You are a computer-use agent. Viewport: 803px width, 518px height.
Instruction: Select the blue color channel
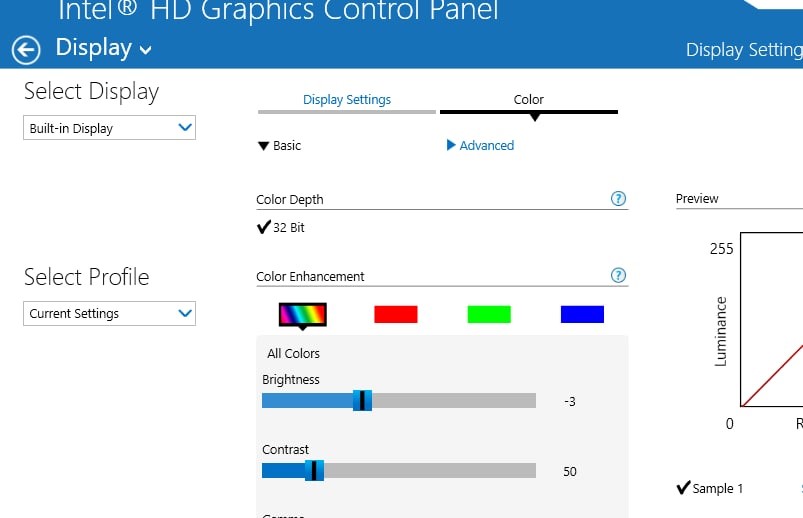[x=582, y=314]
